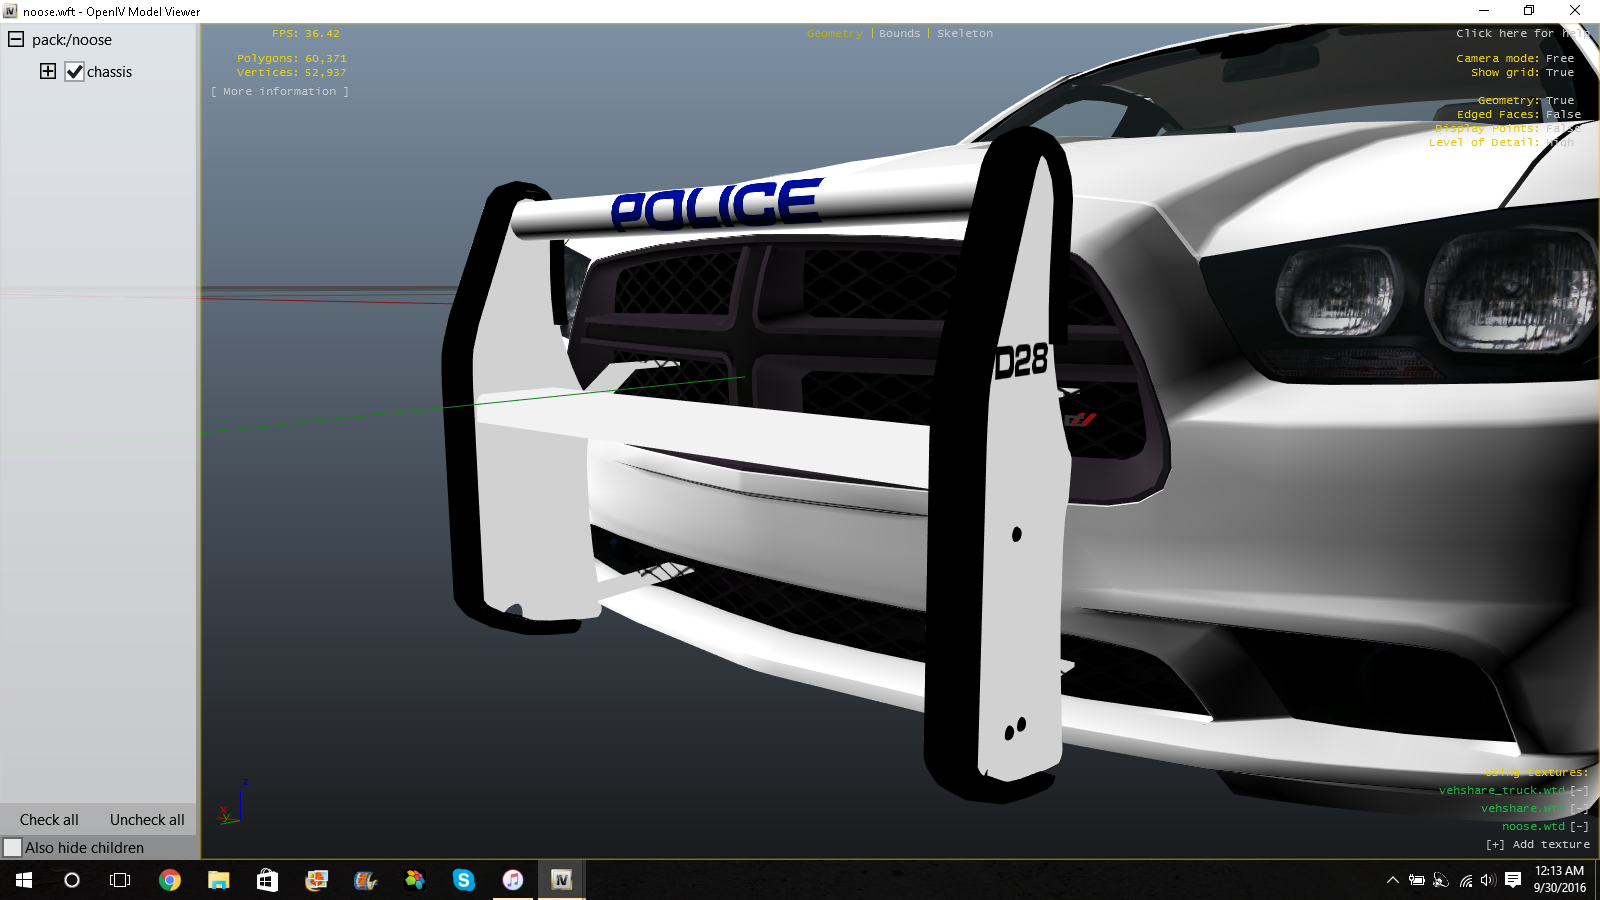
Task: Expand the chassis tree node
Action: [x=48, y=71]
